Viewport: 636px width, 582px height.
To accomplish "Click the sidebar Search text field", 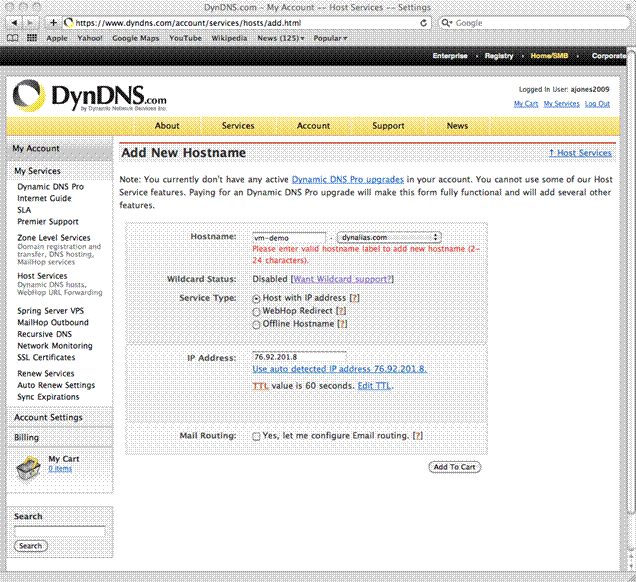I will pos(60,531).
